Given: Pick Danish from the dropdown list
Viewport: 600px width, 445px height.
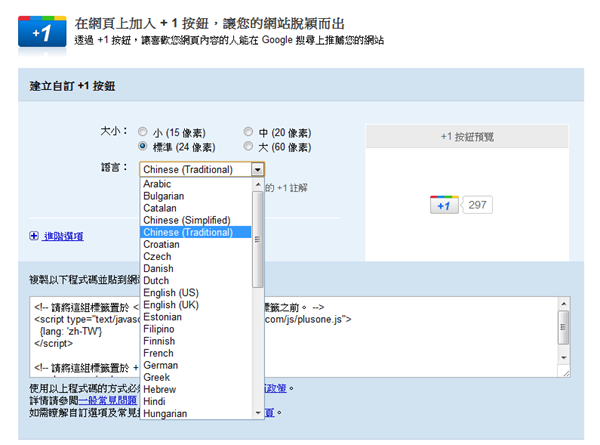Looking at the screenshot, I should tap(196, 269).
